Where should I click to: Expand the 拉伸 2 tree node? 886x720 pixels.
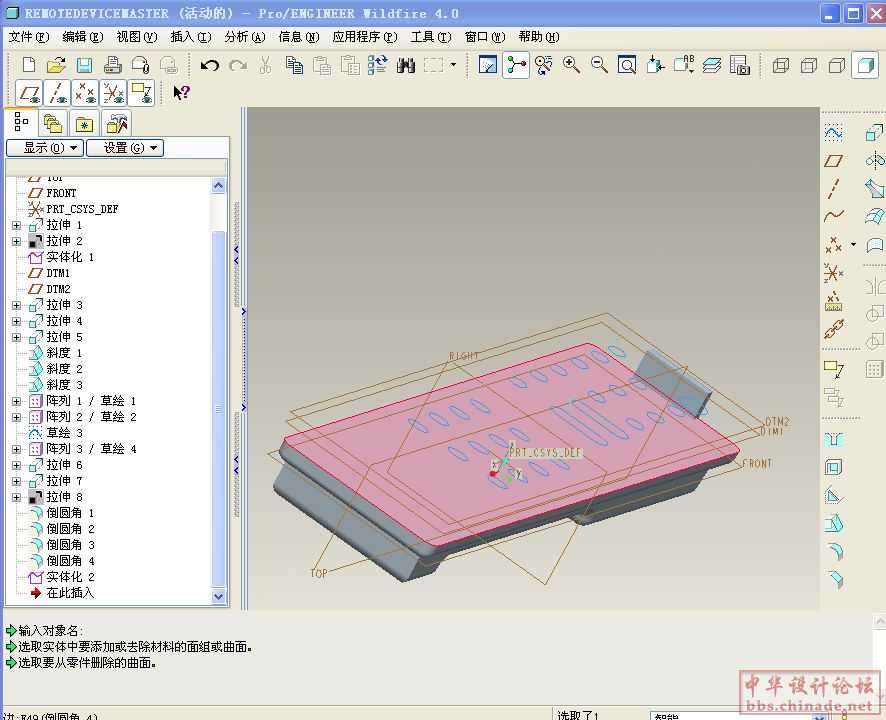pyautogui.click(x=16, y=241)
